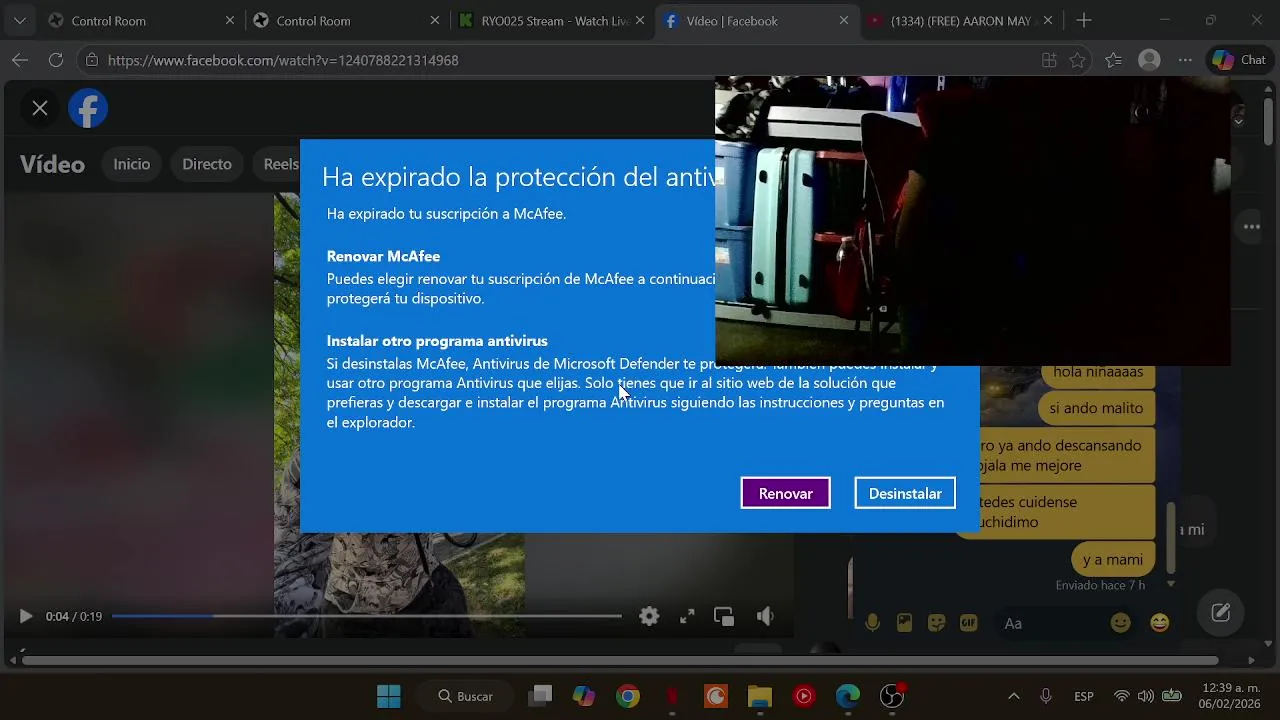Image resolution: width=1280 pixels, height=720 pixels.
Task: Add this page to favorites star
Action: [1077, 60]
